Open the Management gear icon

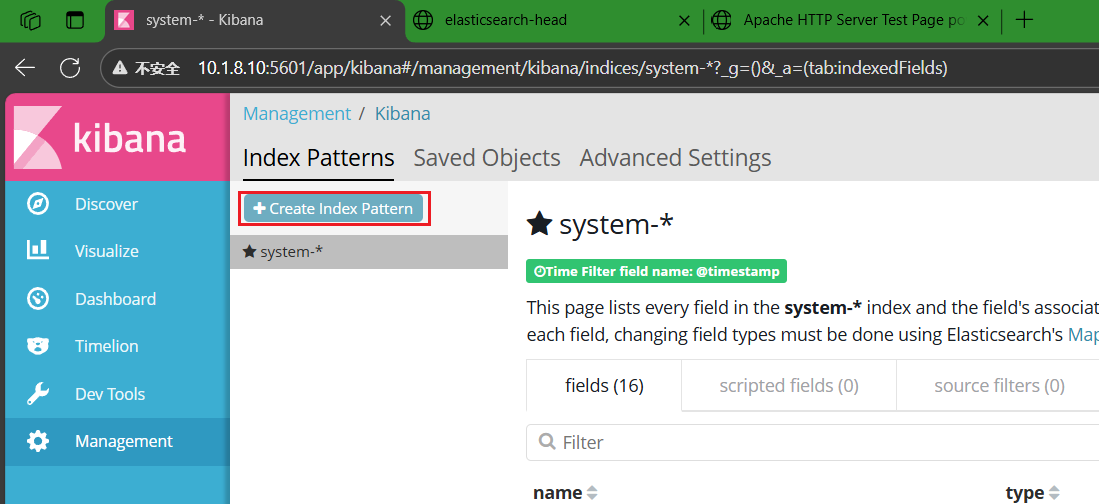coord(38,441)
